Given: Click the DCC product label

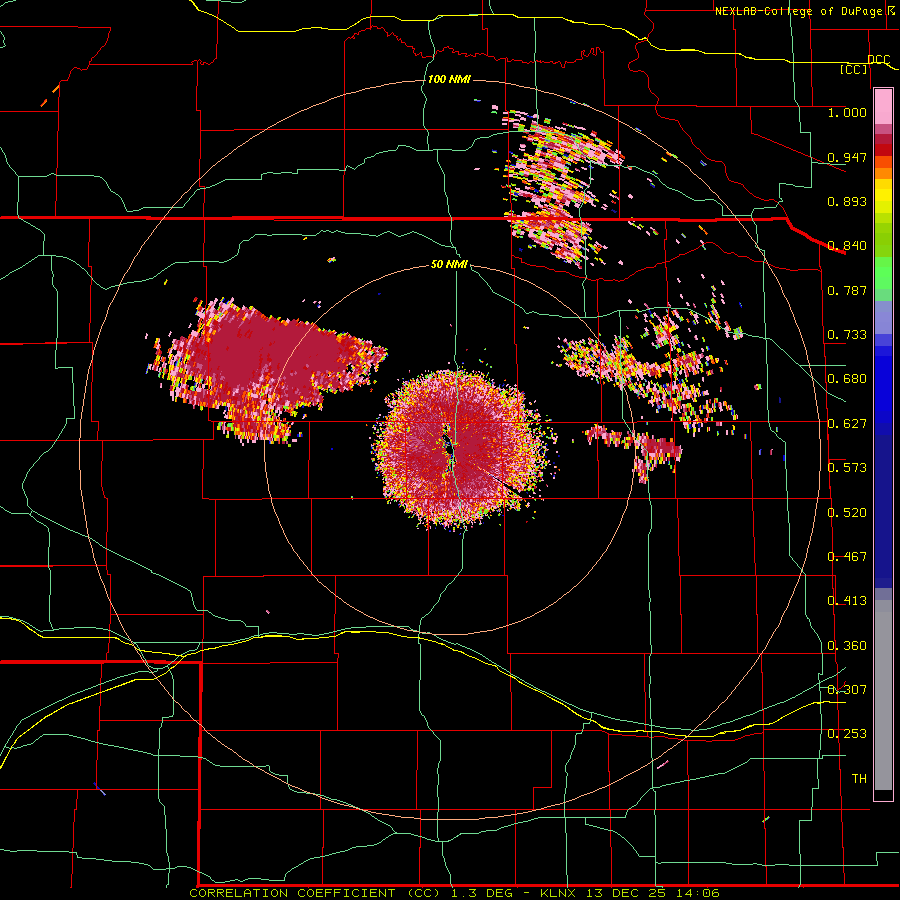Looking at the screenshot, I should (879, 60).
